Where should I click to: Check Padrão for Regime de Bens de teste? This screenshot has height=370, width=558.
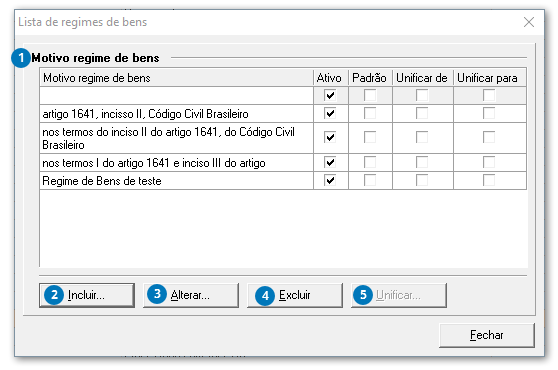click(370, 180)
